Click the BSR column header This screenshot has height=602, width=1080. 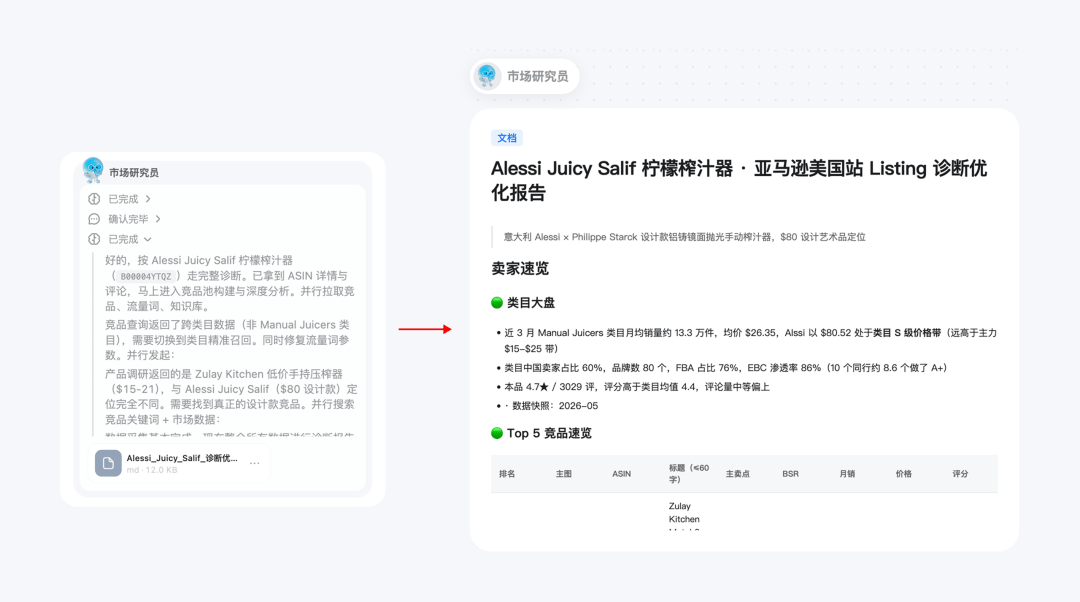pyautogui.click(x=790, y=474)
